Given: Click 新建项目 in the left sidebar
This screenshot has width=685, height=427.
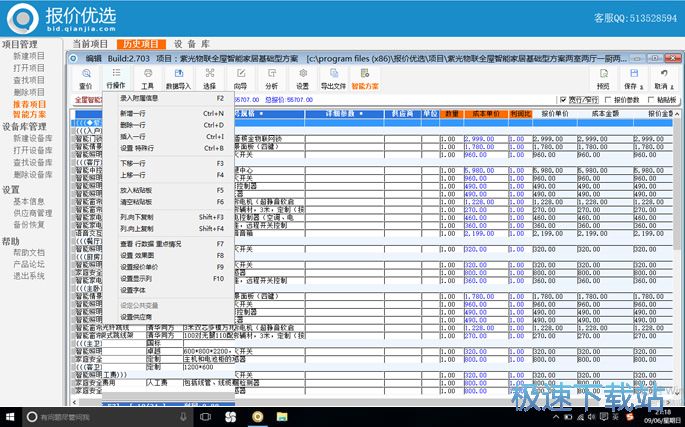Looking at the screenshot, I should click(29, 56).
